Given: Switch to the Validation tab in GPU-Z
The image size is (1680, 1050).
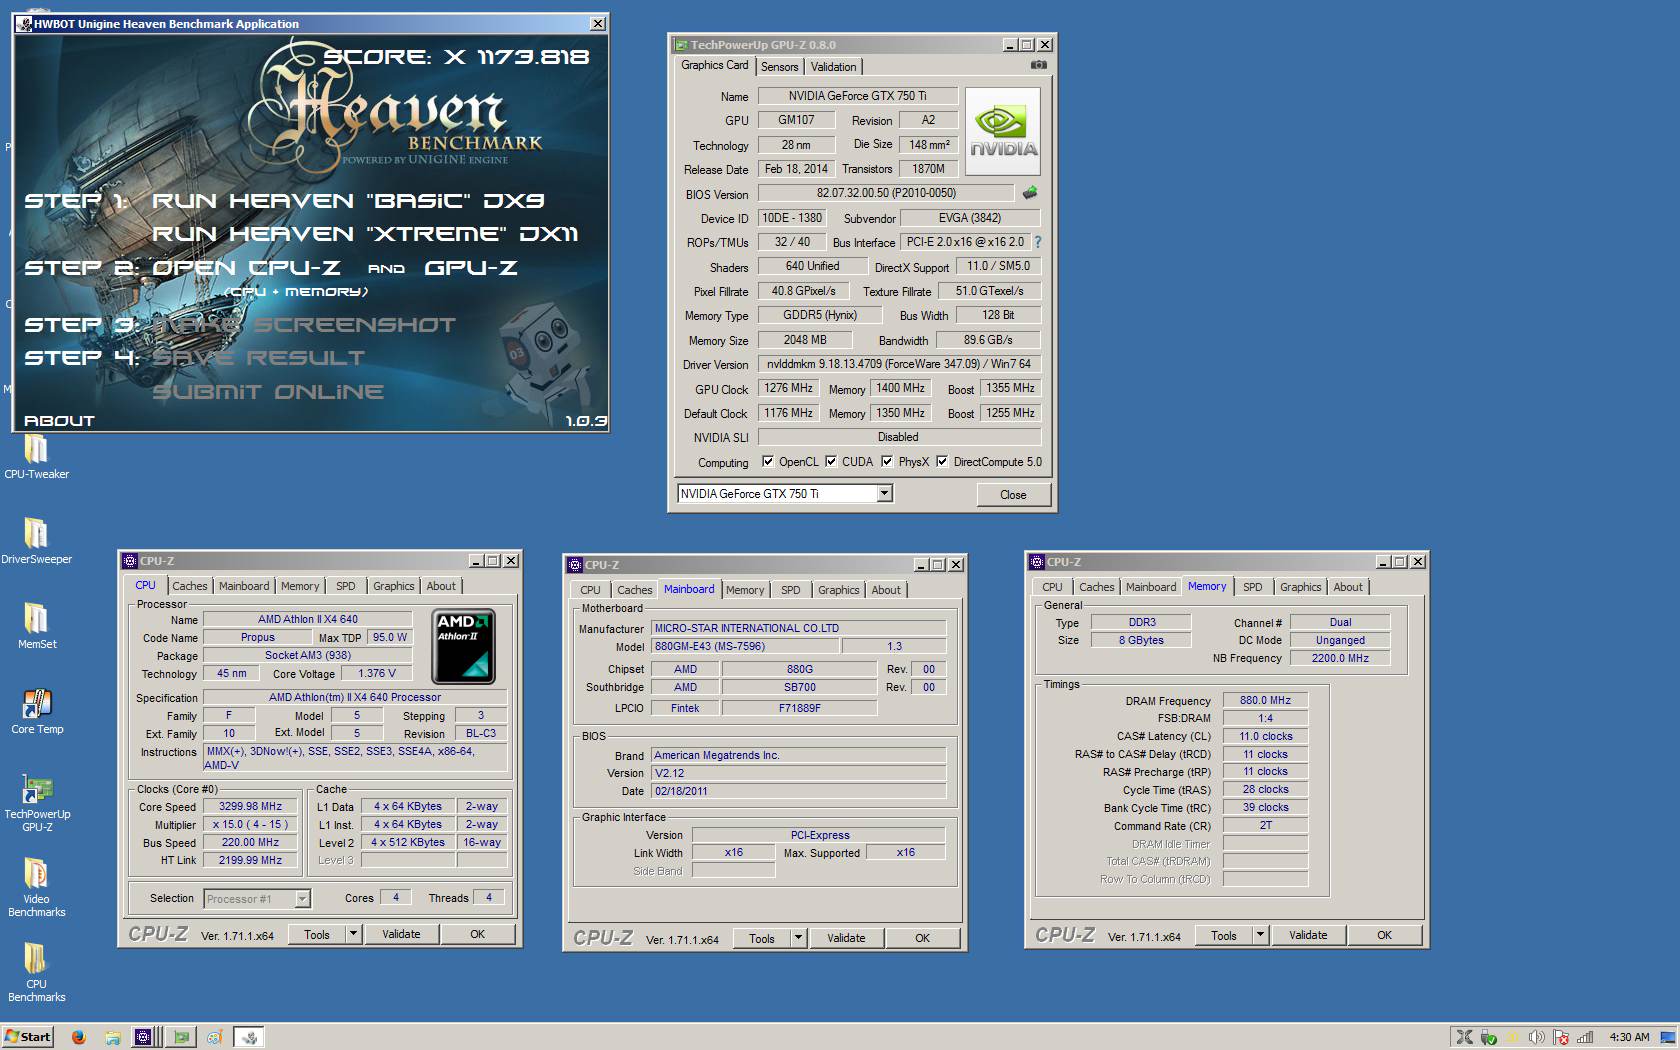Looking at the screenshot, I should tap(833, 67).
